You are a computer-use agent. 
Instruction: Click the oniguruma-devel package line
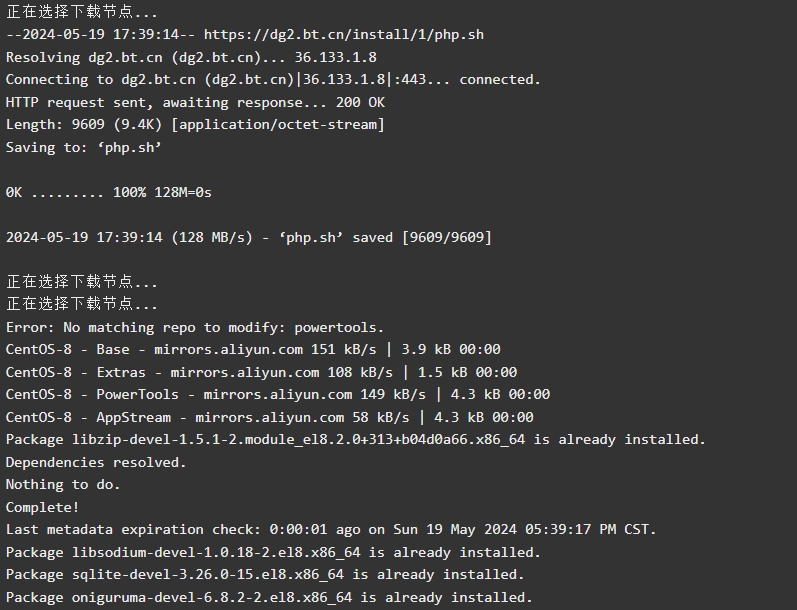[x=269, y=597]
